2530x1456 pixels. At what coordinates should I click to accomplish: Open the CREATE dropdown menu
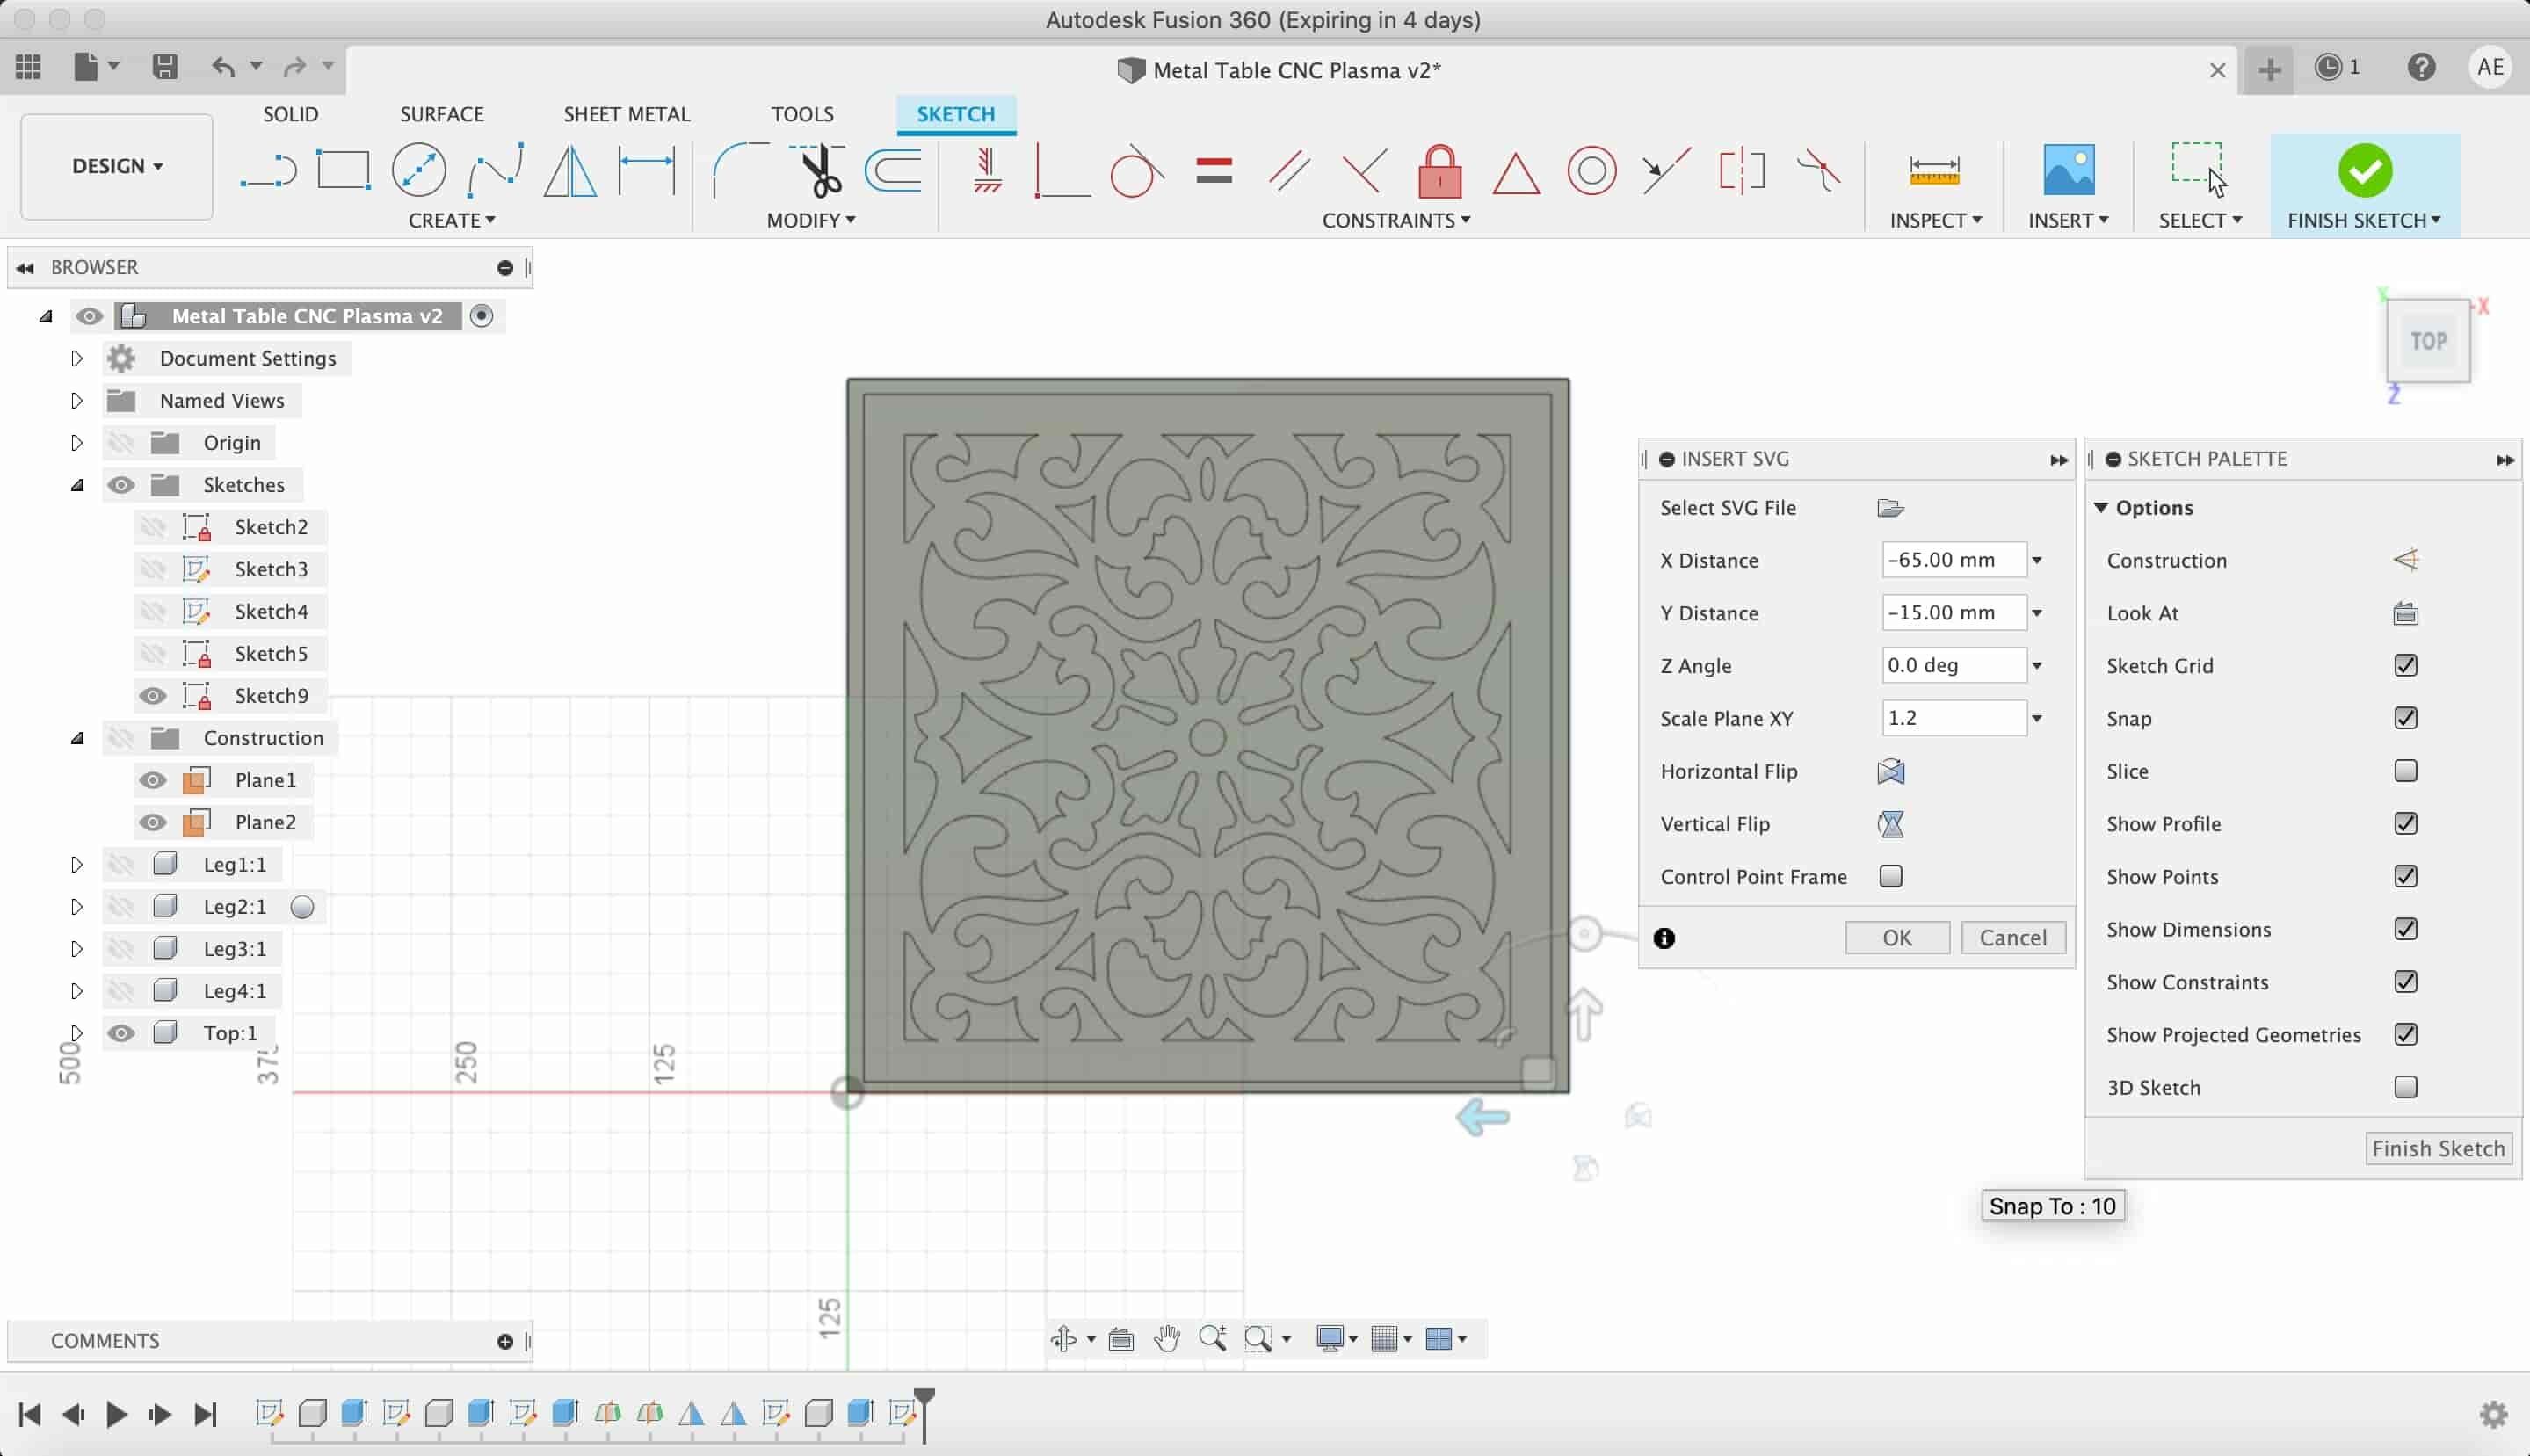click(451, 220)
